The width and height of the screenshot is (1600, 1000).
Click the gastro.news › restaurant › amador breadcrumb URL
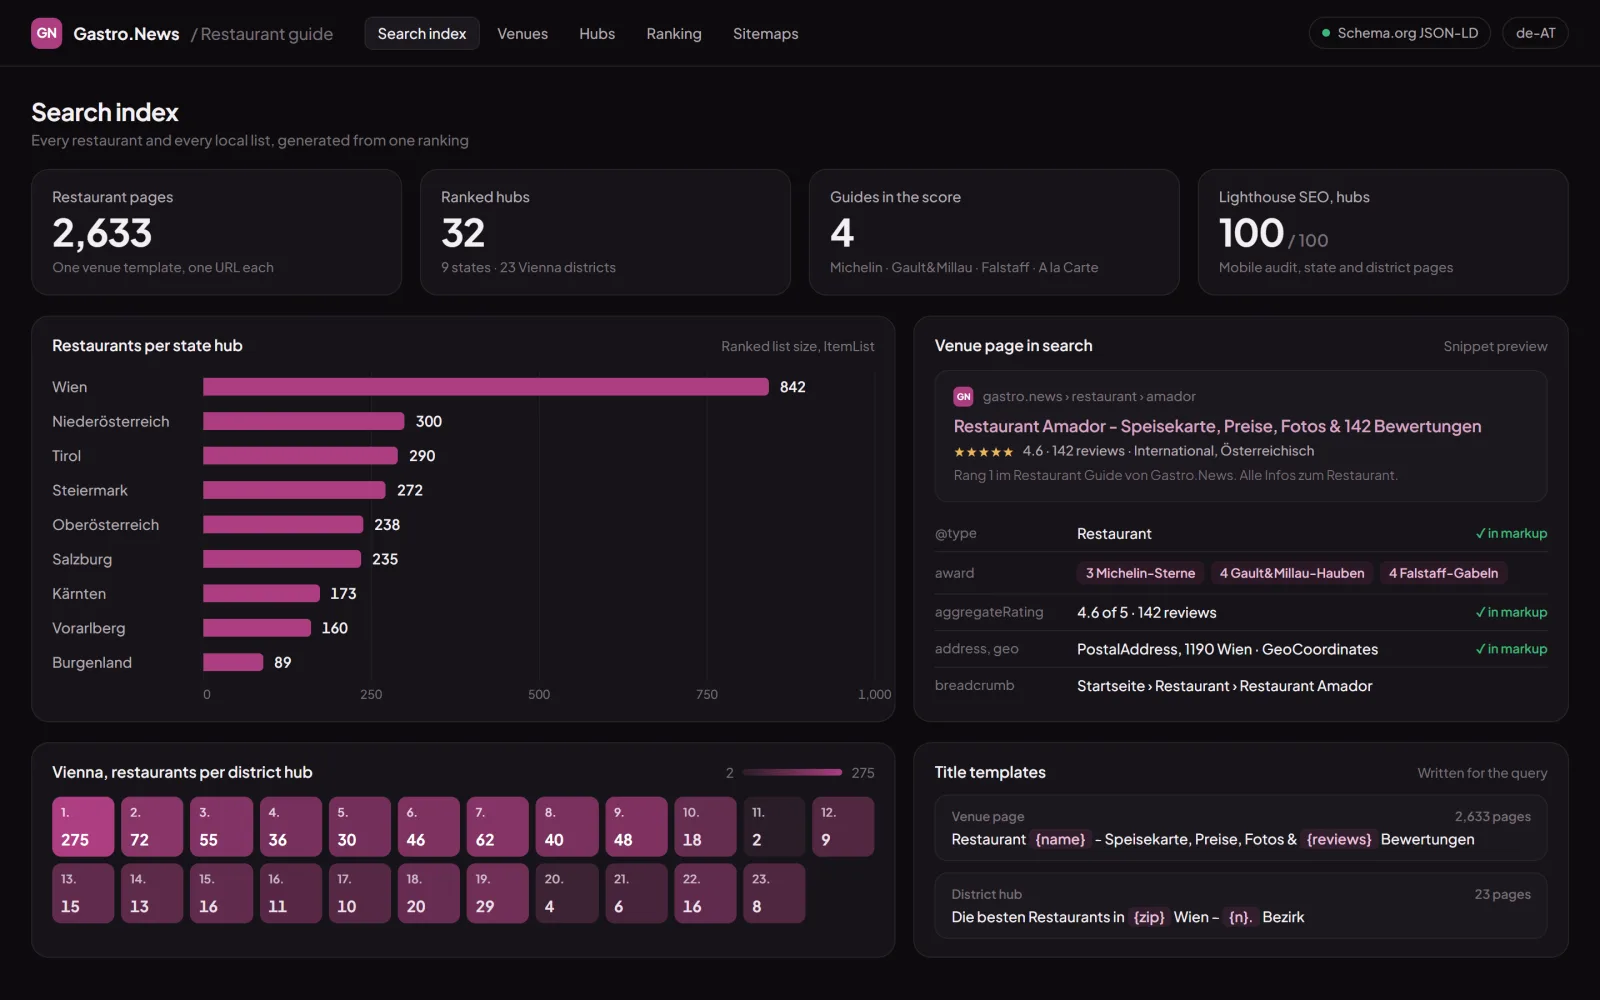pos(1089,397)
